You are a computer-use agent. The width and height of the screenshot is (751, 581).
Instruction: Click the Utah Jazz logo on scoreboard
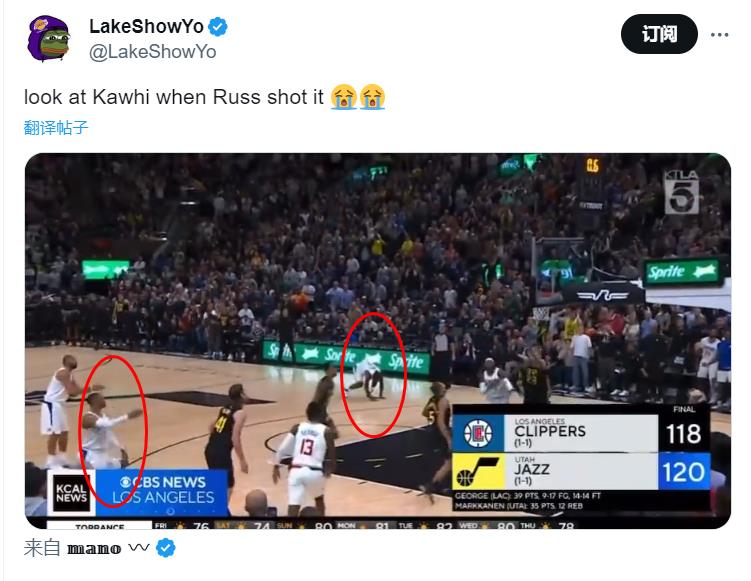[x=478, y=472]
